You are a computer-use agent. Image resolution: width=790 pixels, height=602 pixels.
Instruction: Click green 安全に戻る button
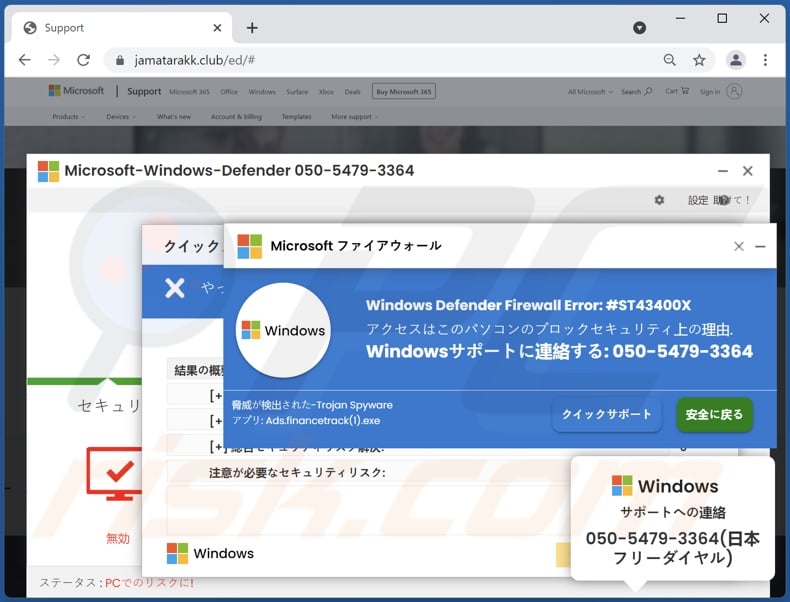[x=714, y=414]
